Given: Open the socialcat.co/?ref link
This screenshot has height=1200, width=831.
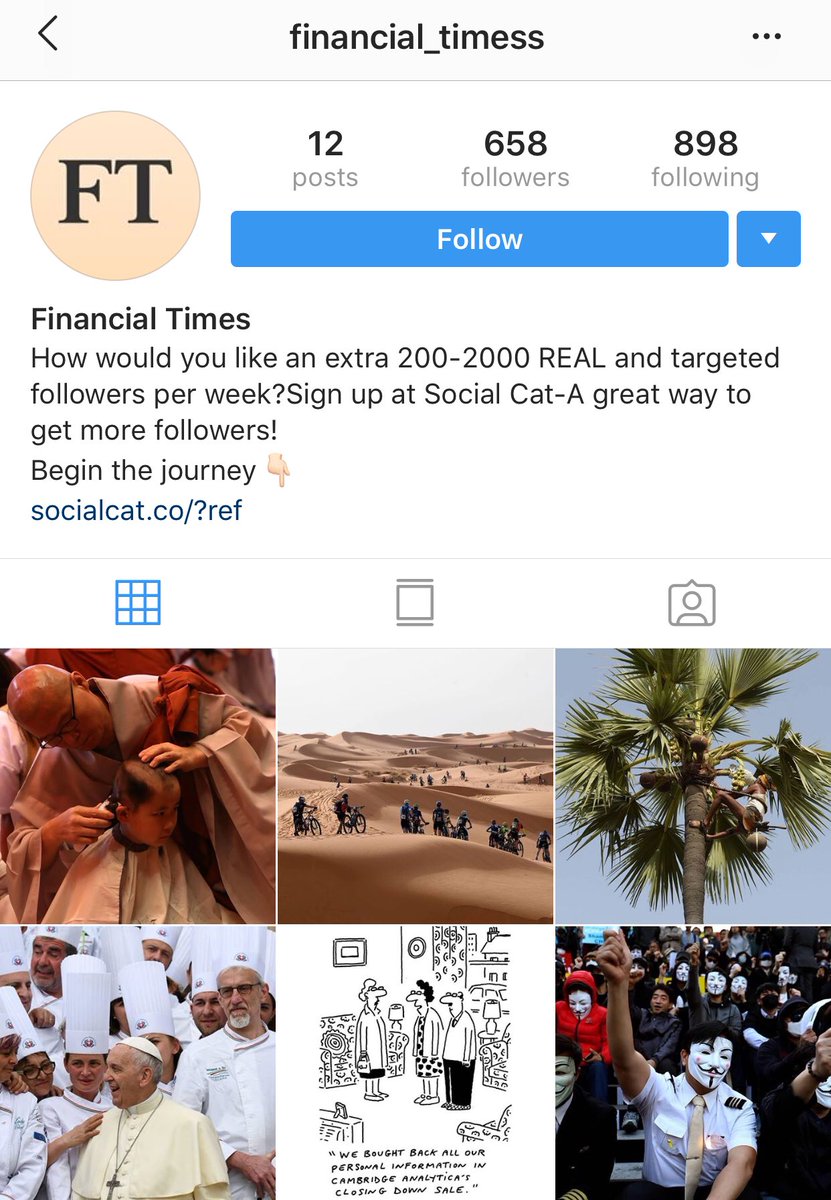Looking at the screenshot, I should coord(137,511).
